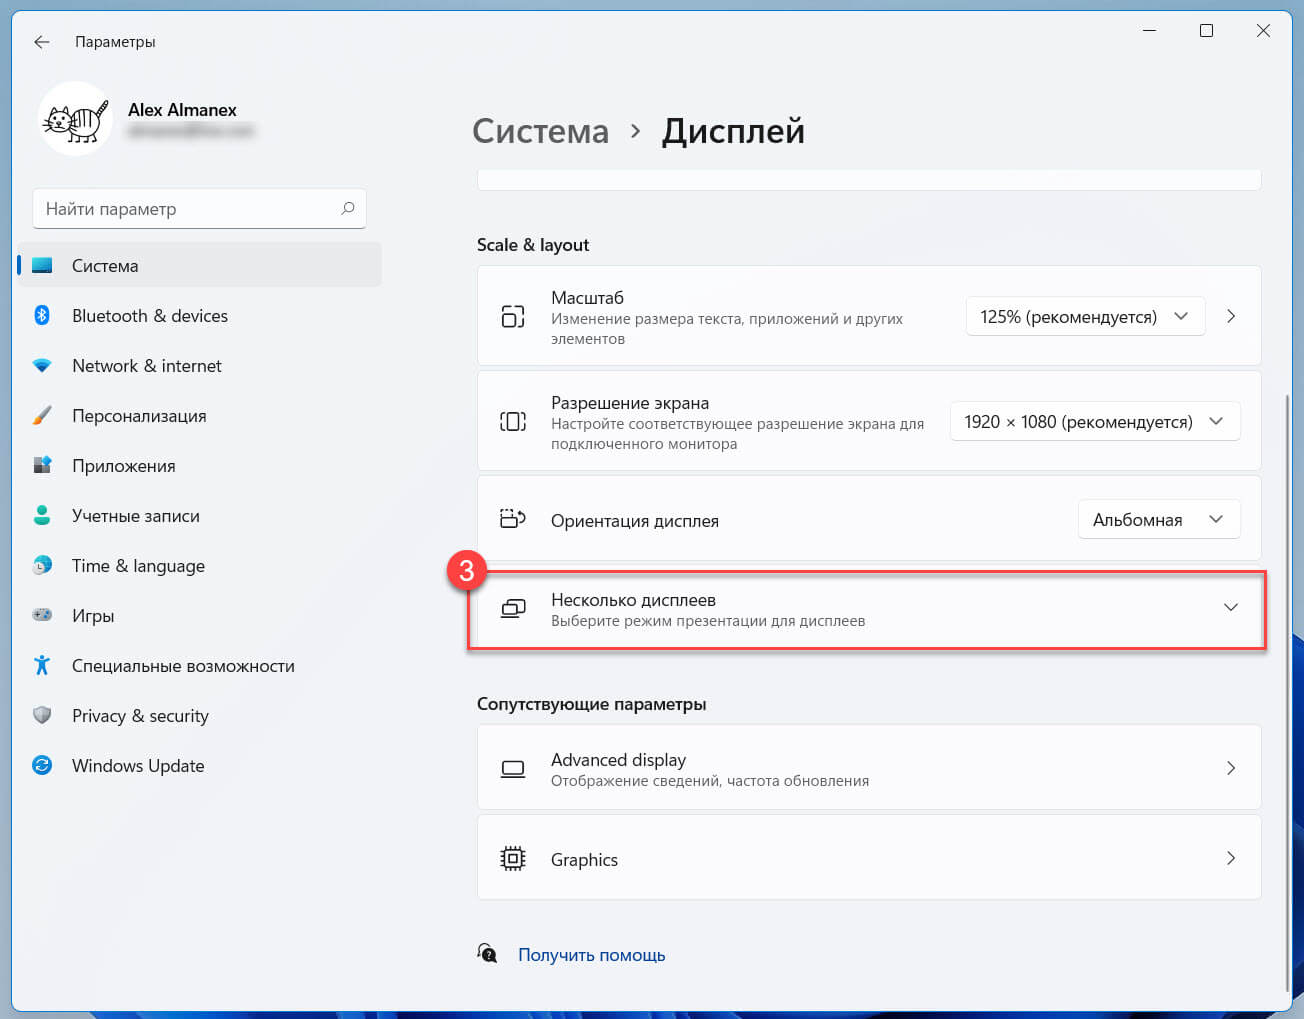
Task: Select the Приложения apps icon
Action: click(x=42, y=466)
